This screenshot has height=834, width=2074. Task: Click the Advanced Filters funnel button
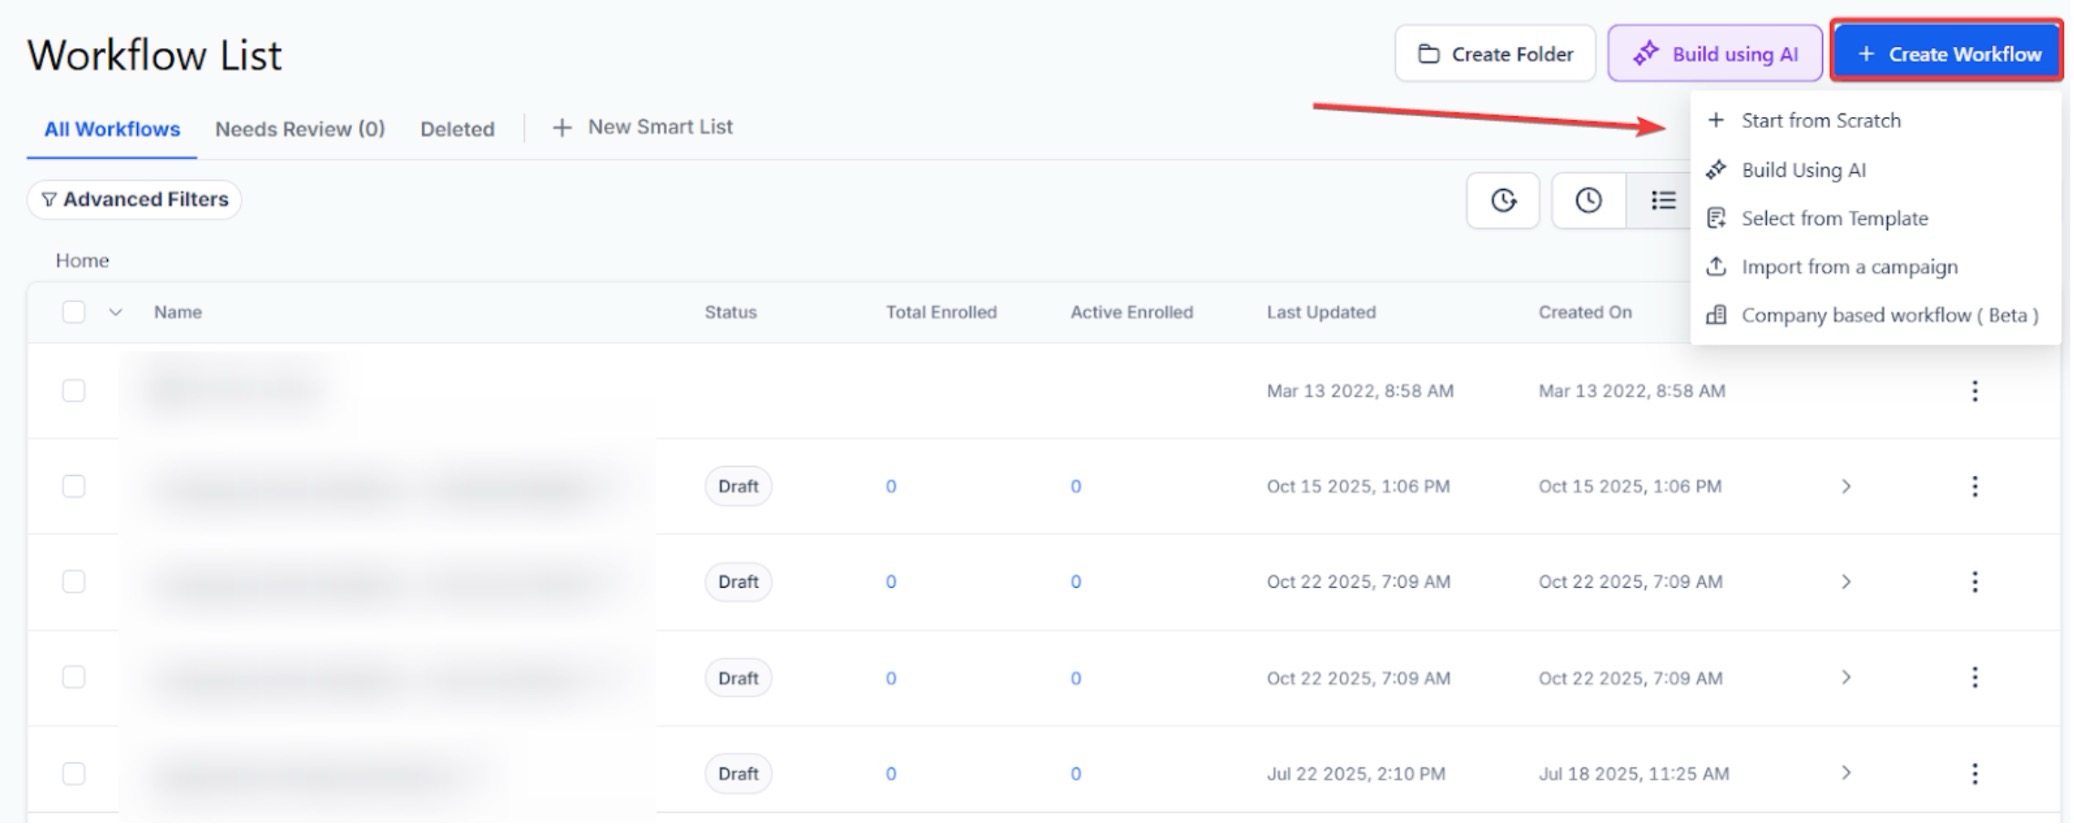click(134, 200)
